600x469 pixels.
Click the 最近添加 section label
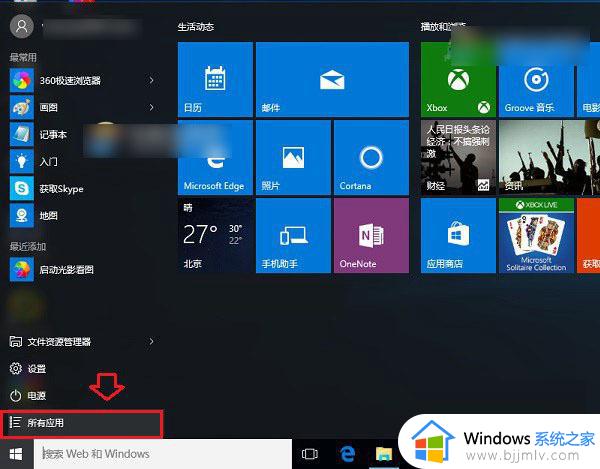[28, 246]
